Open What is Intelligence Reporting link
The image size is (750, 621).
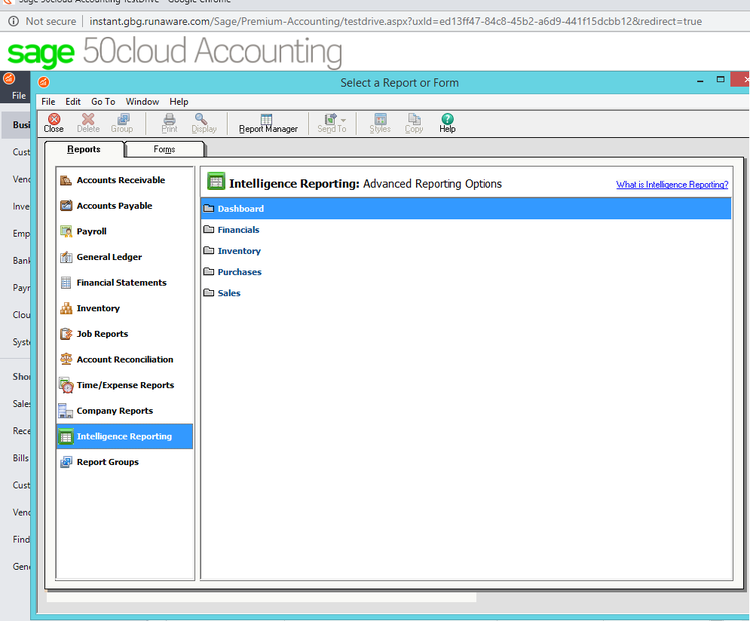(672, 185)
